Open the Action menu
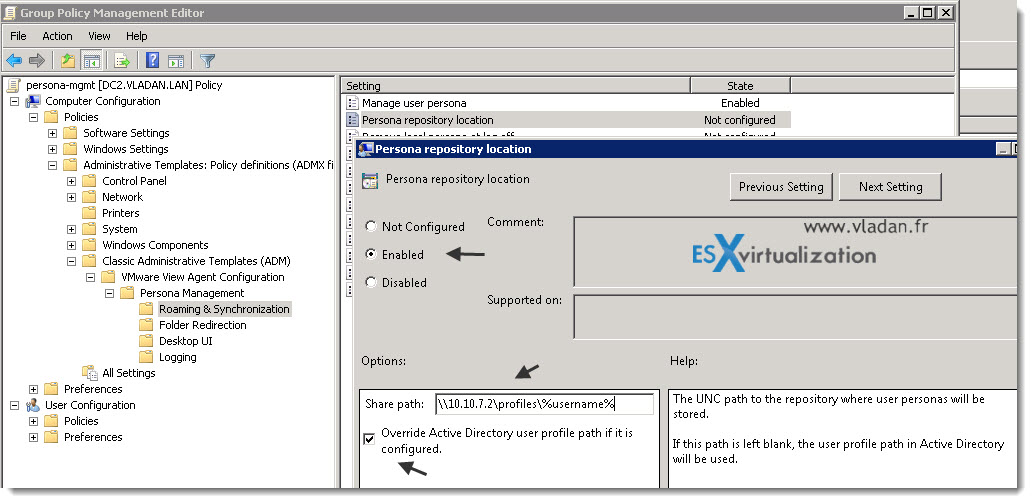This screenshot has height=503, width=1032. tap(57, 36)
